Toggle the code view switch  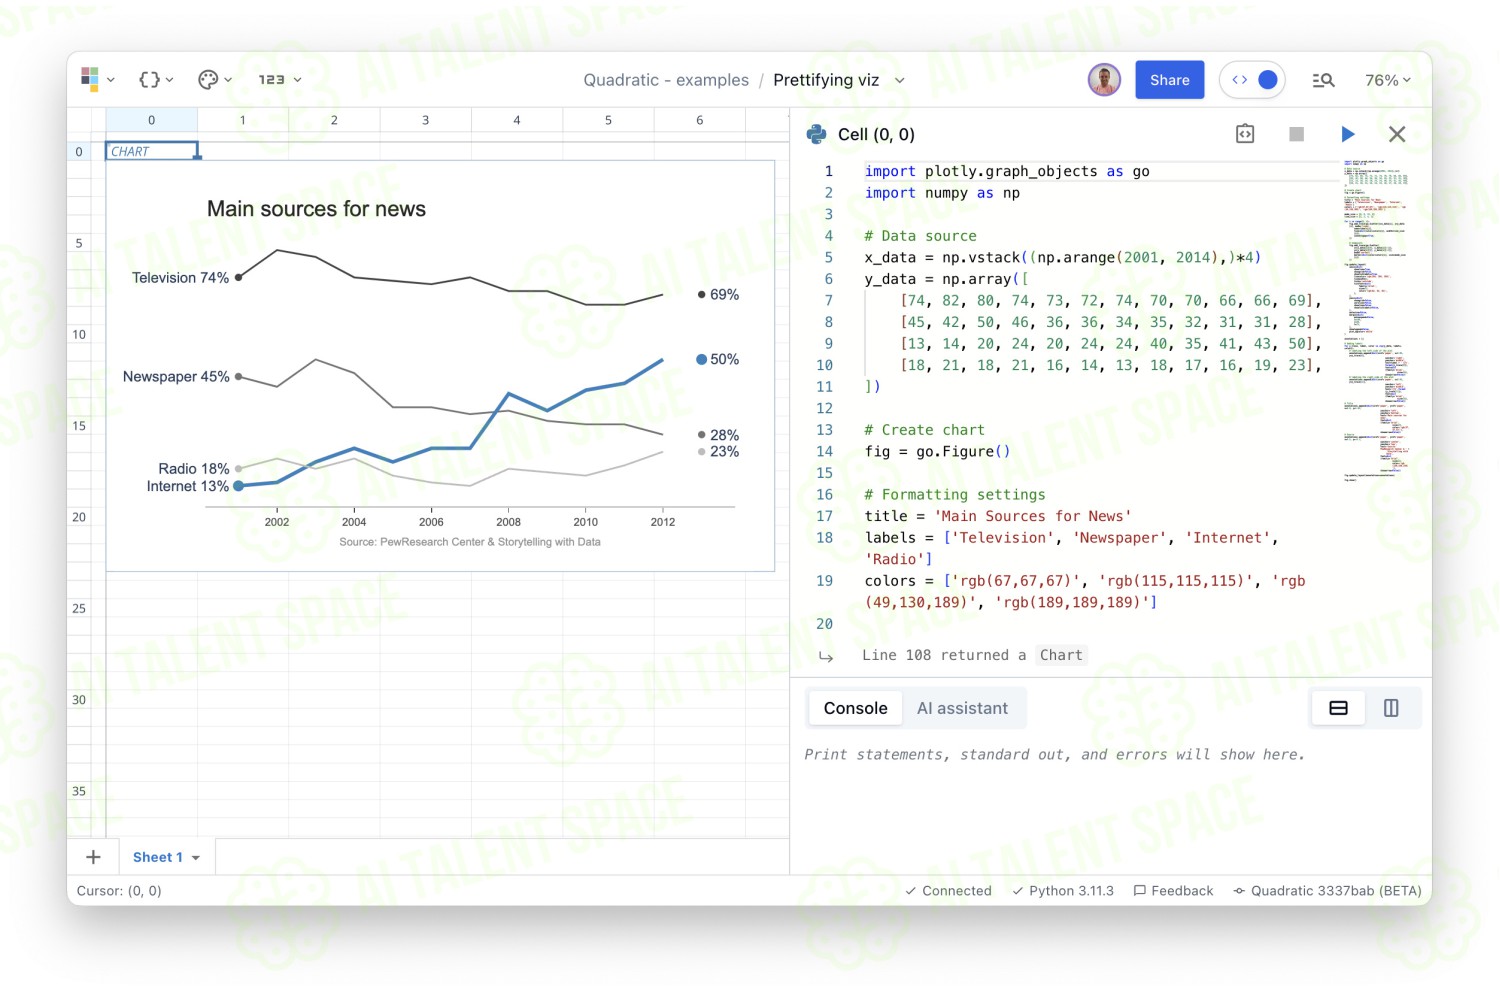pos(1252,80)
